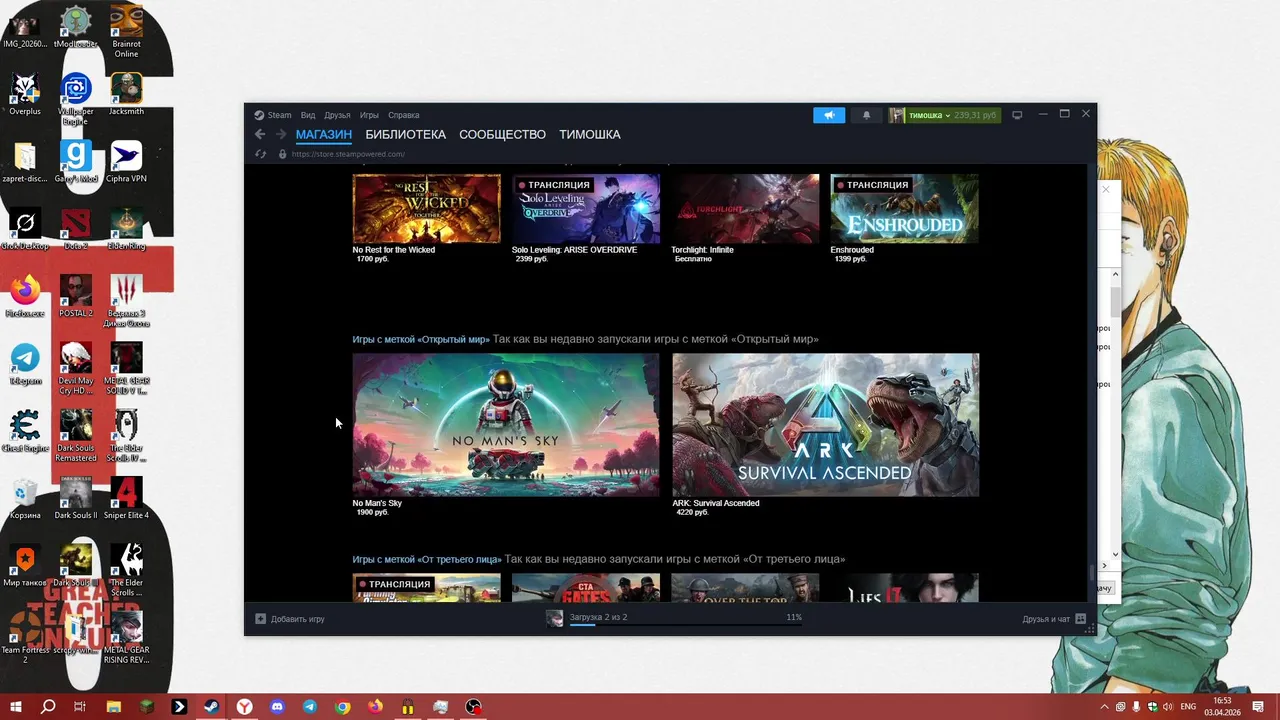Open the Windows Action Center
This screenshot has height=720, width=1280.
1258,707
